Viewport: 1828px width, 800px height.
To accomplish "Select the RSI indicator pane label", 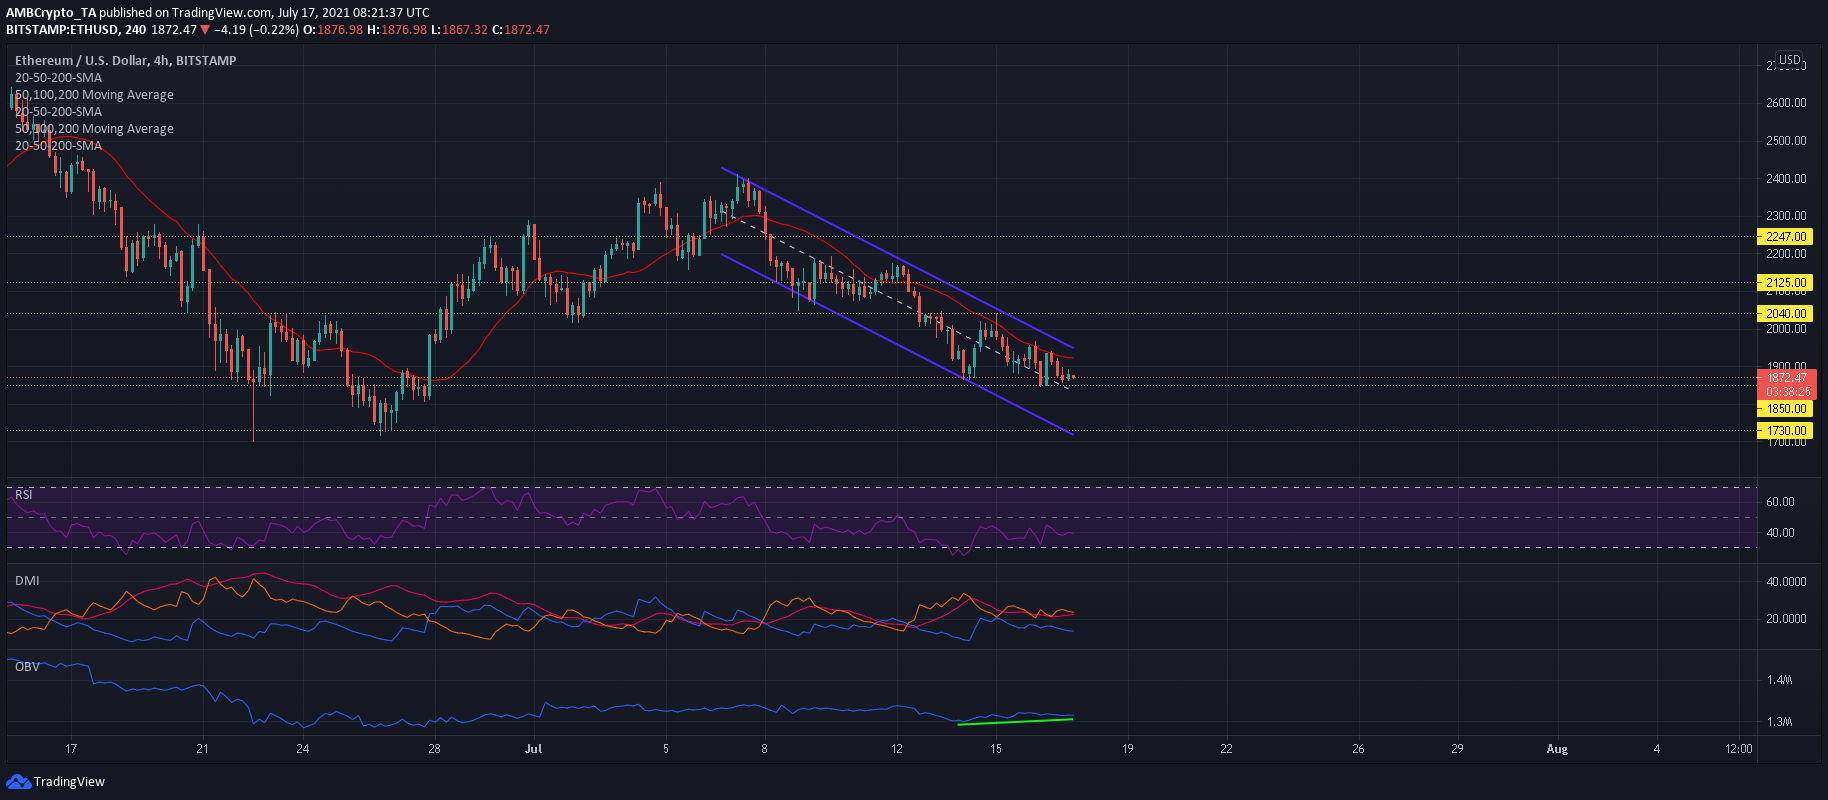I will coord(23,495).
